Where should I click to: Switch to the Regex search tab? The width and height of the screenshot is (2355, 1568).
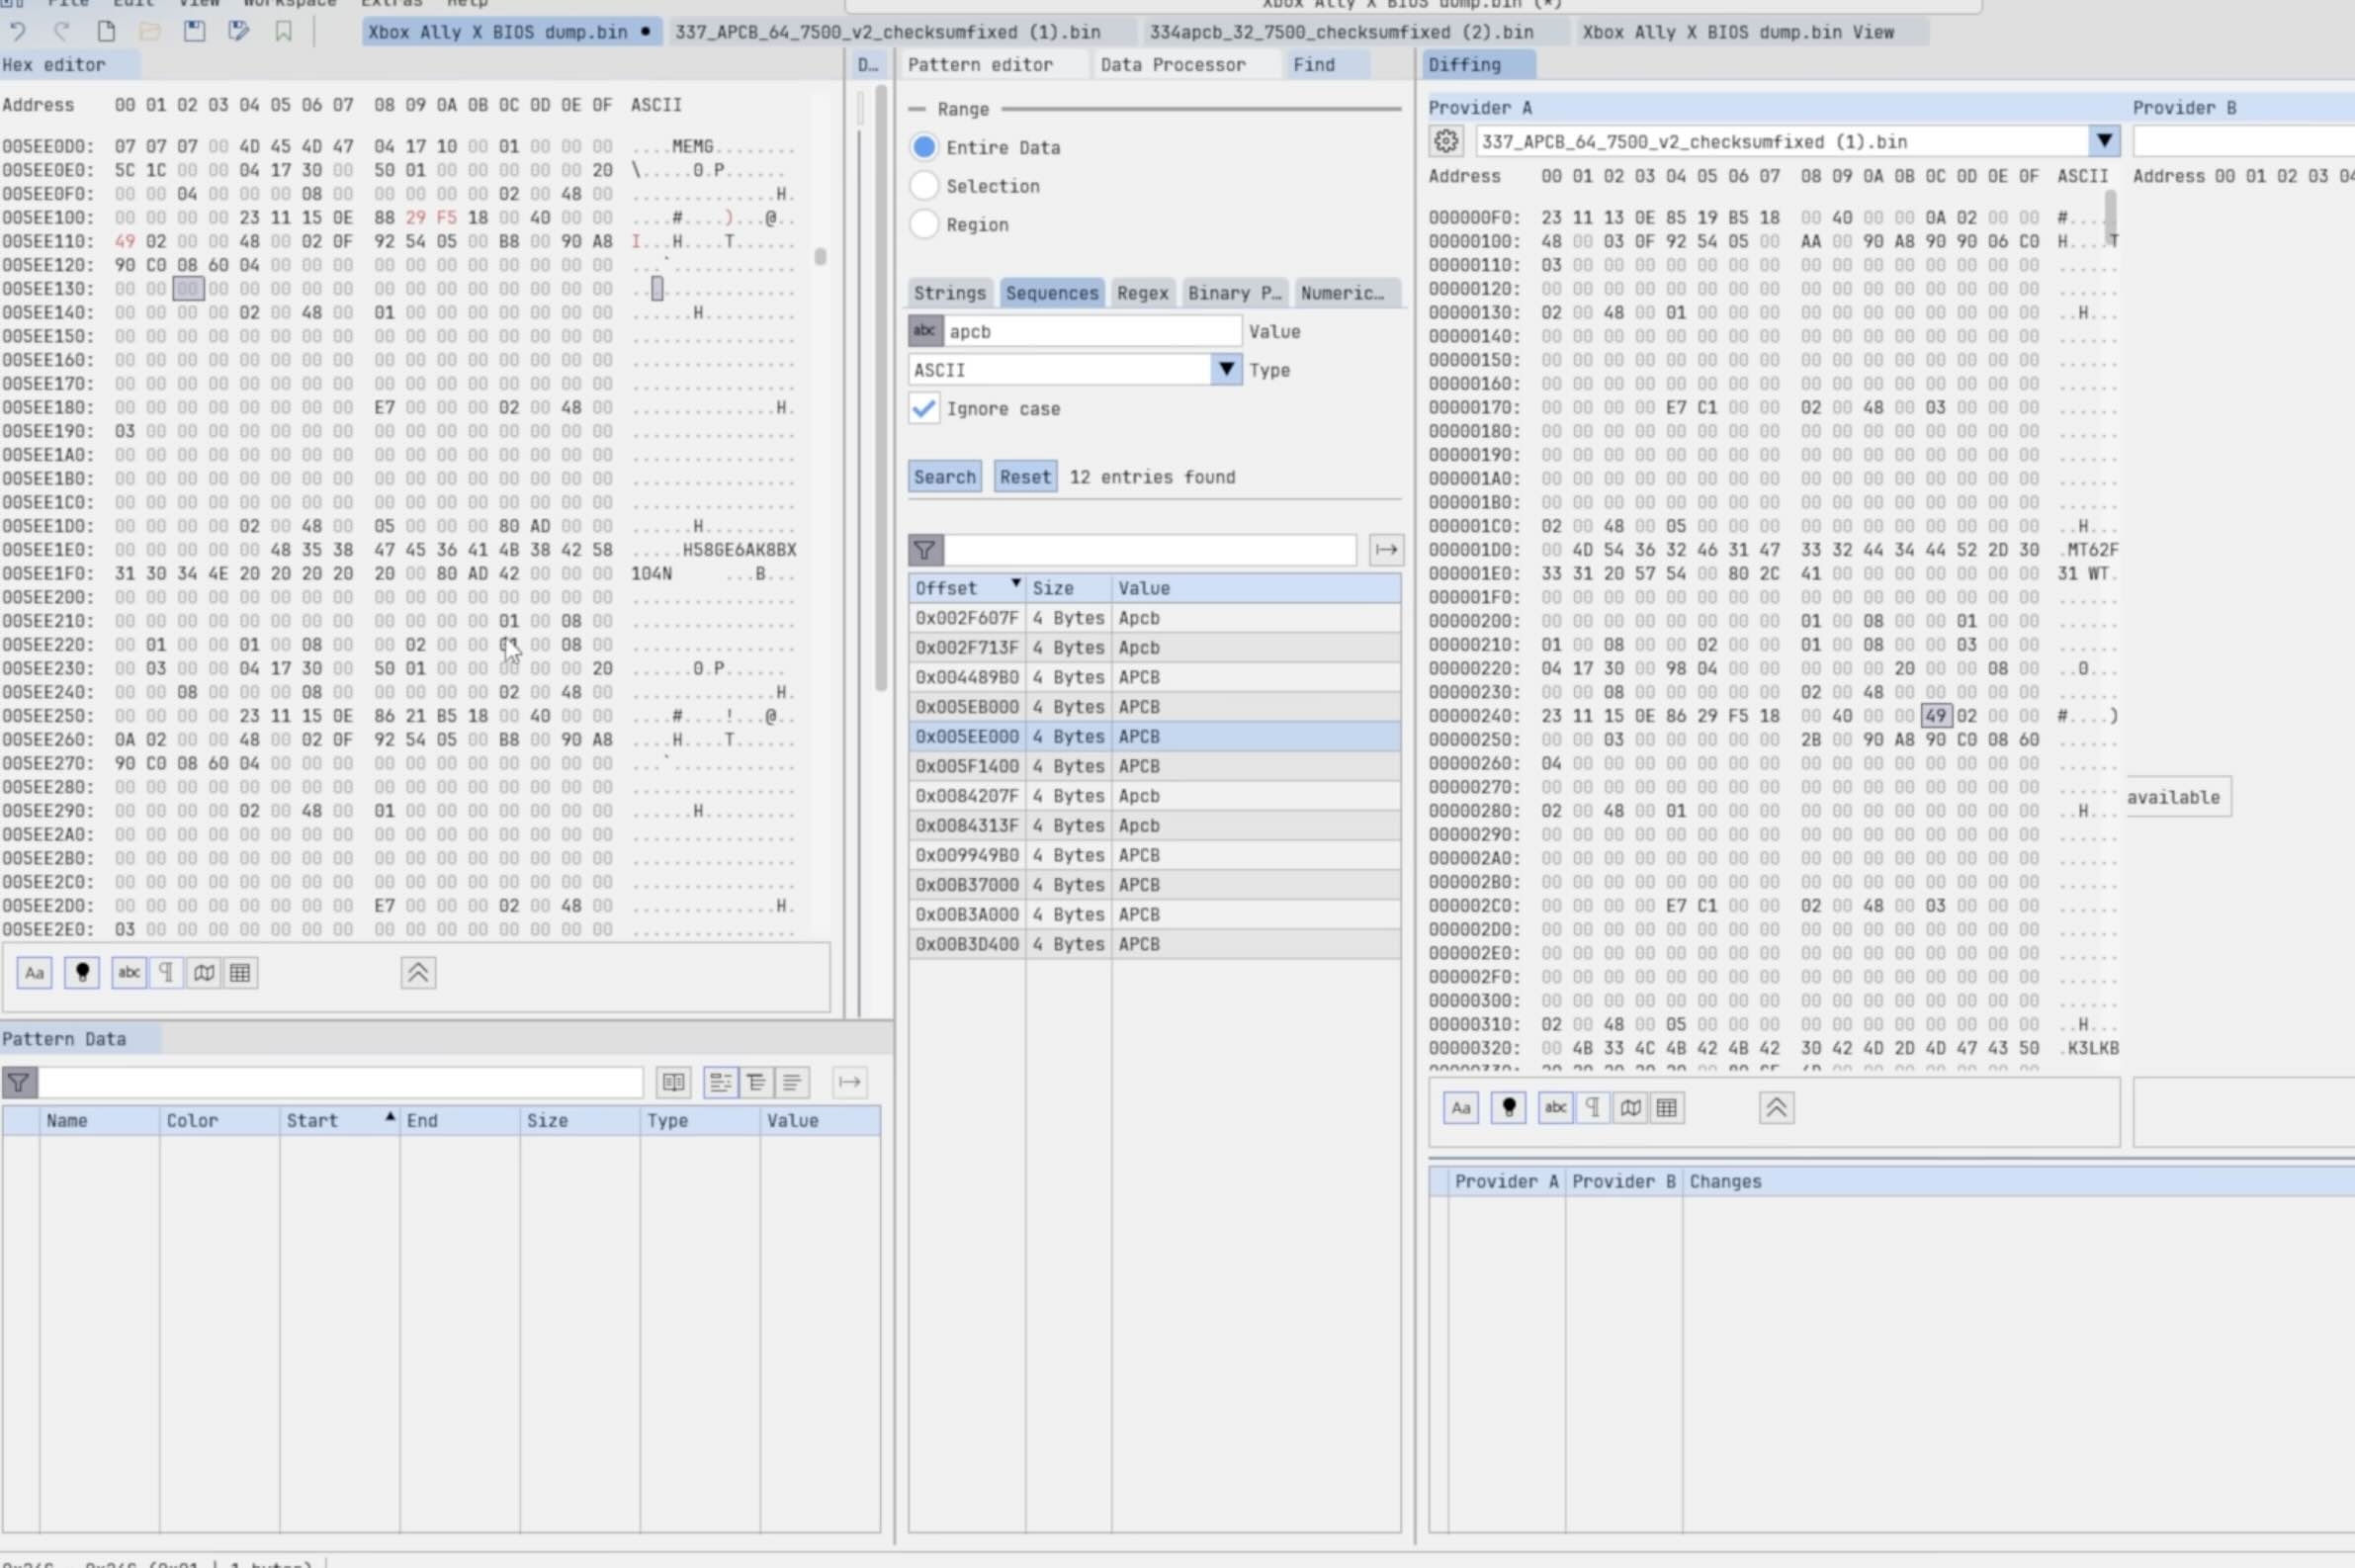point(1142,293)
